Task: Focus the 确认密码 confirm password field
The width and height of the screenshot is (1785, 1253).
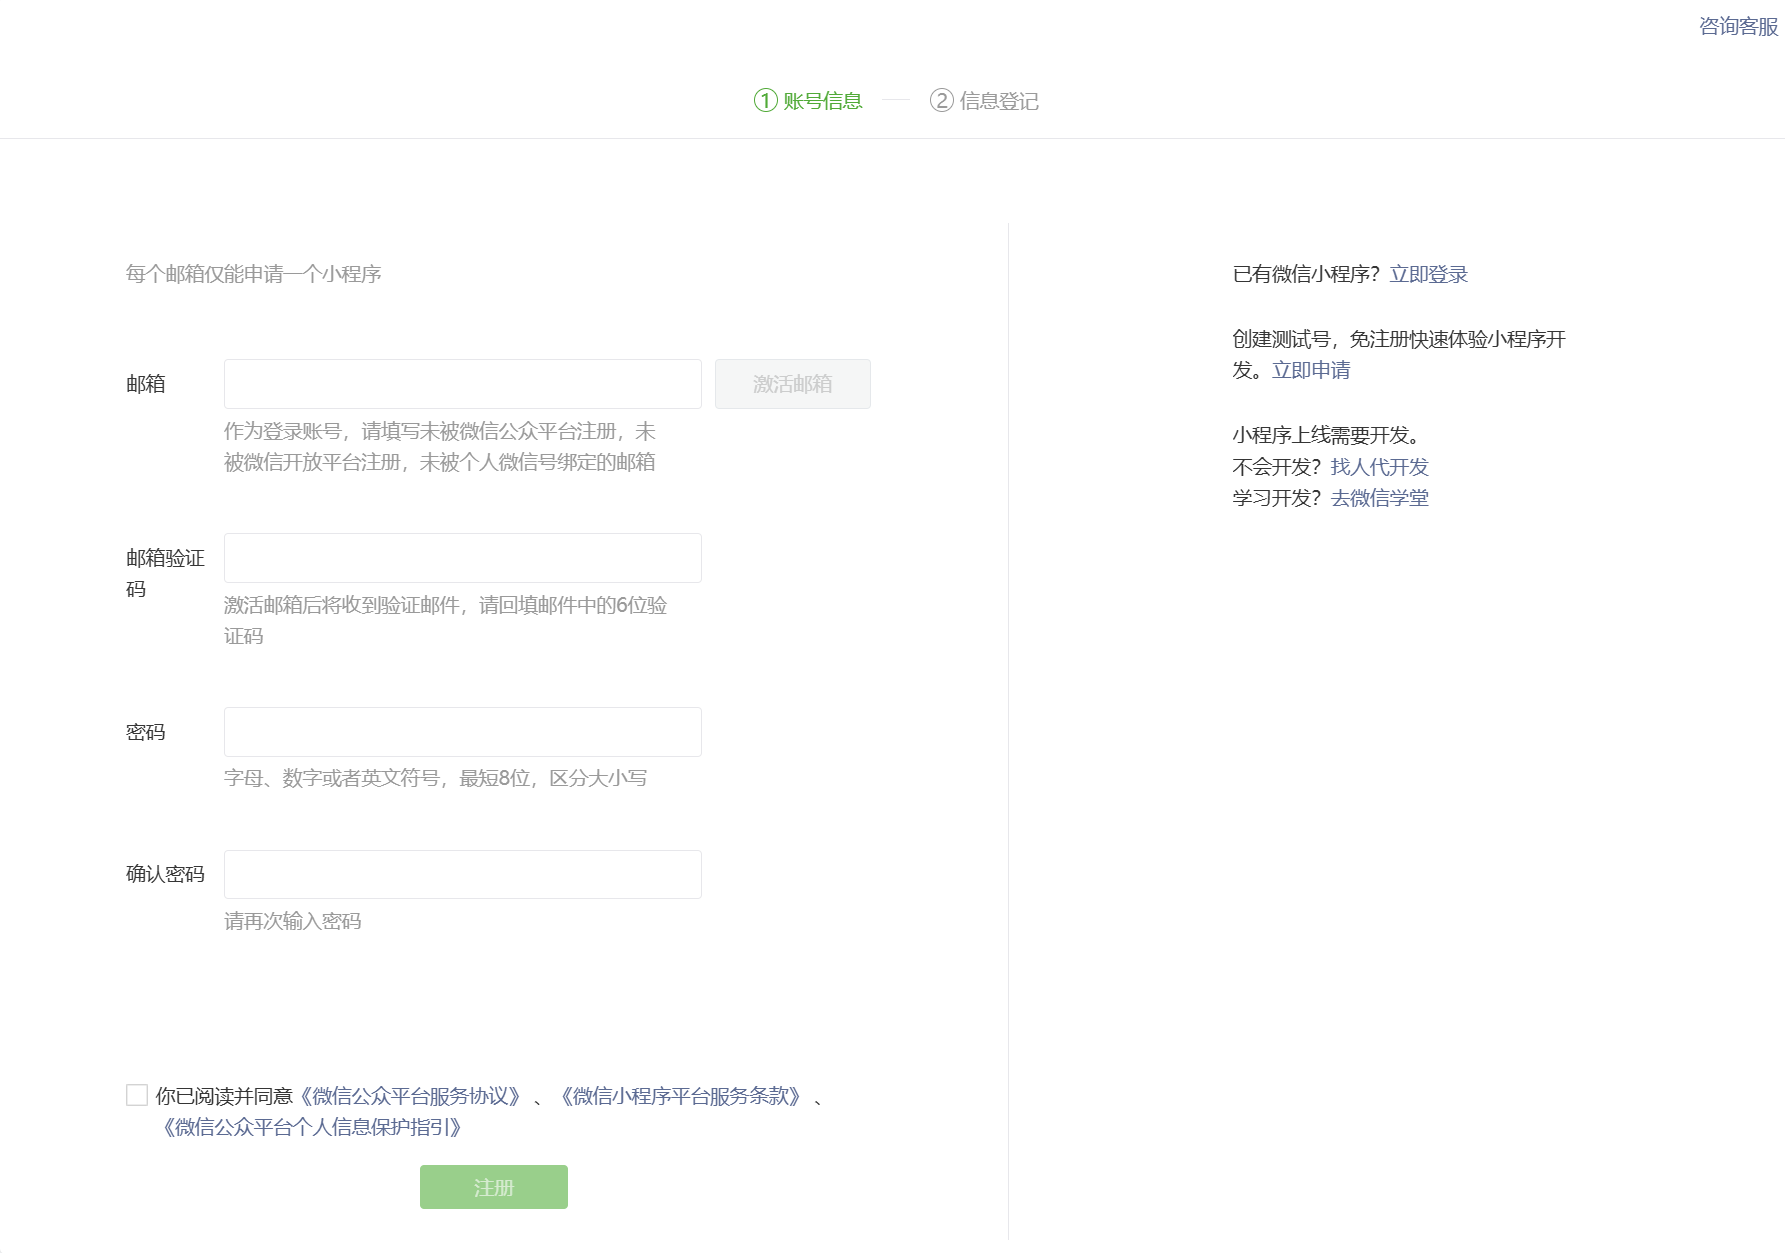Action: click(463, 875)
